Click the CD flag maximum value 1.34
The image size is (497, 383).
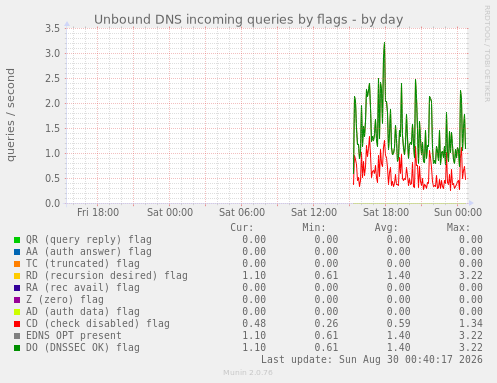coord(471,324)
